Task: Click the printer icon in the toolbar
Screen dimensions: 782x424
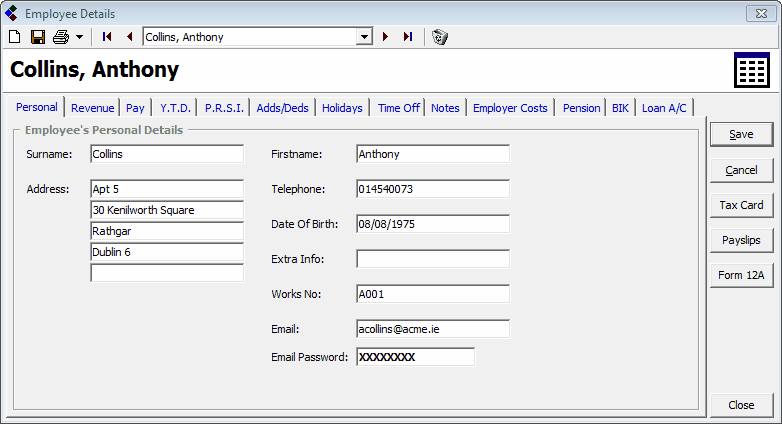Action: click(61, 37)
